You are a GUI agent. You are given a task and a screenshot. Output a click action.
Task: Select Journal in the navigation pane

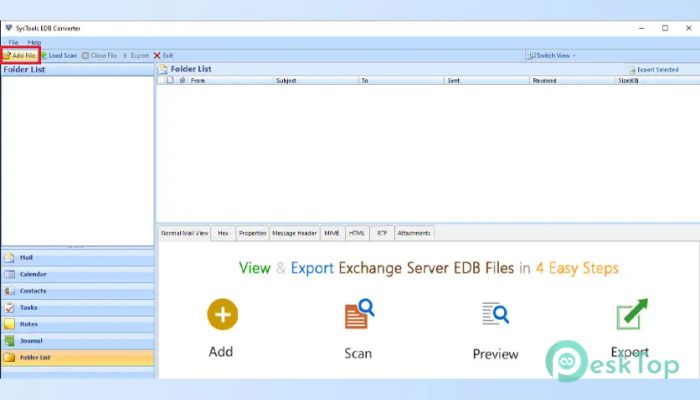[78, 341]
